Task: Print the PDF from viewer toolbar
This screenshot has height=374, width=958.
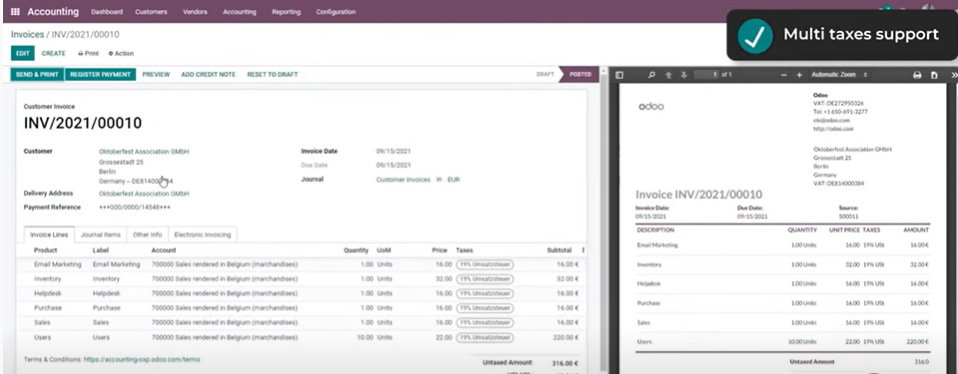Action: (917, 75)
